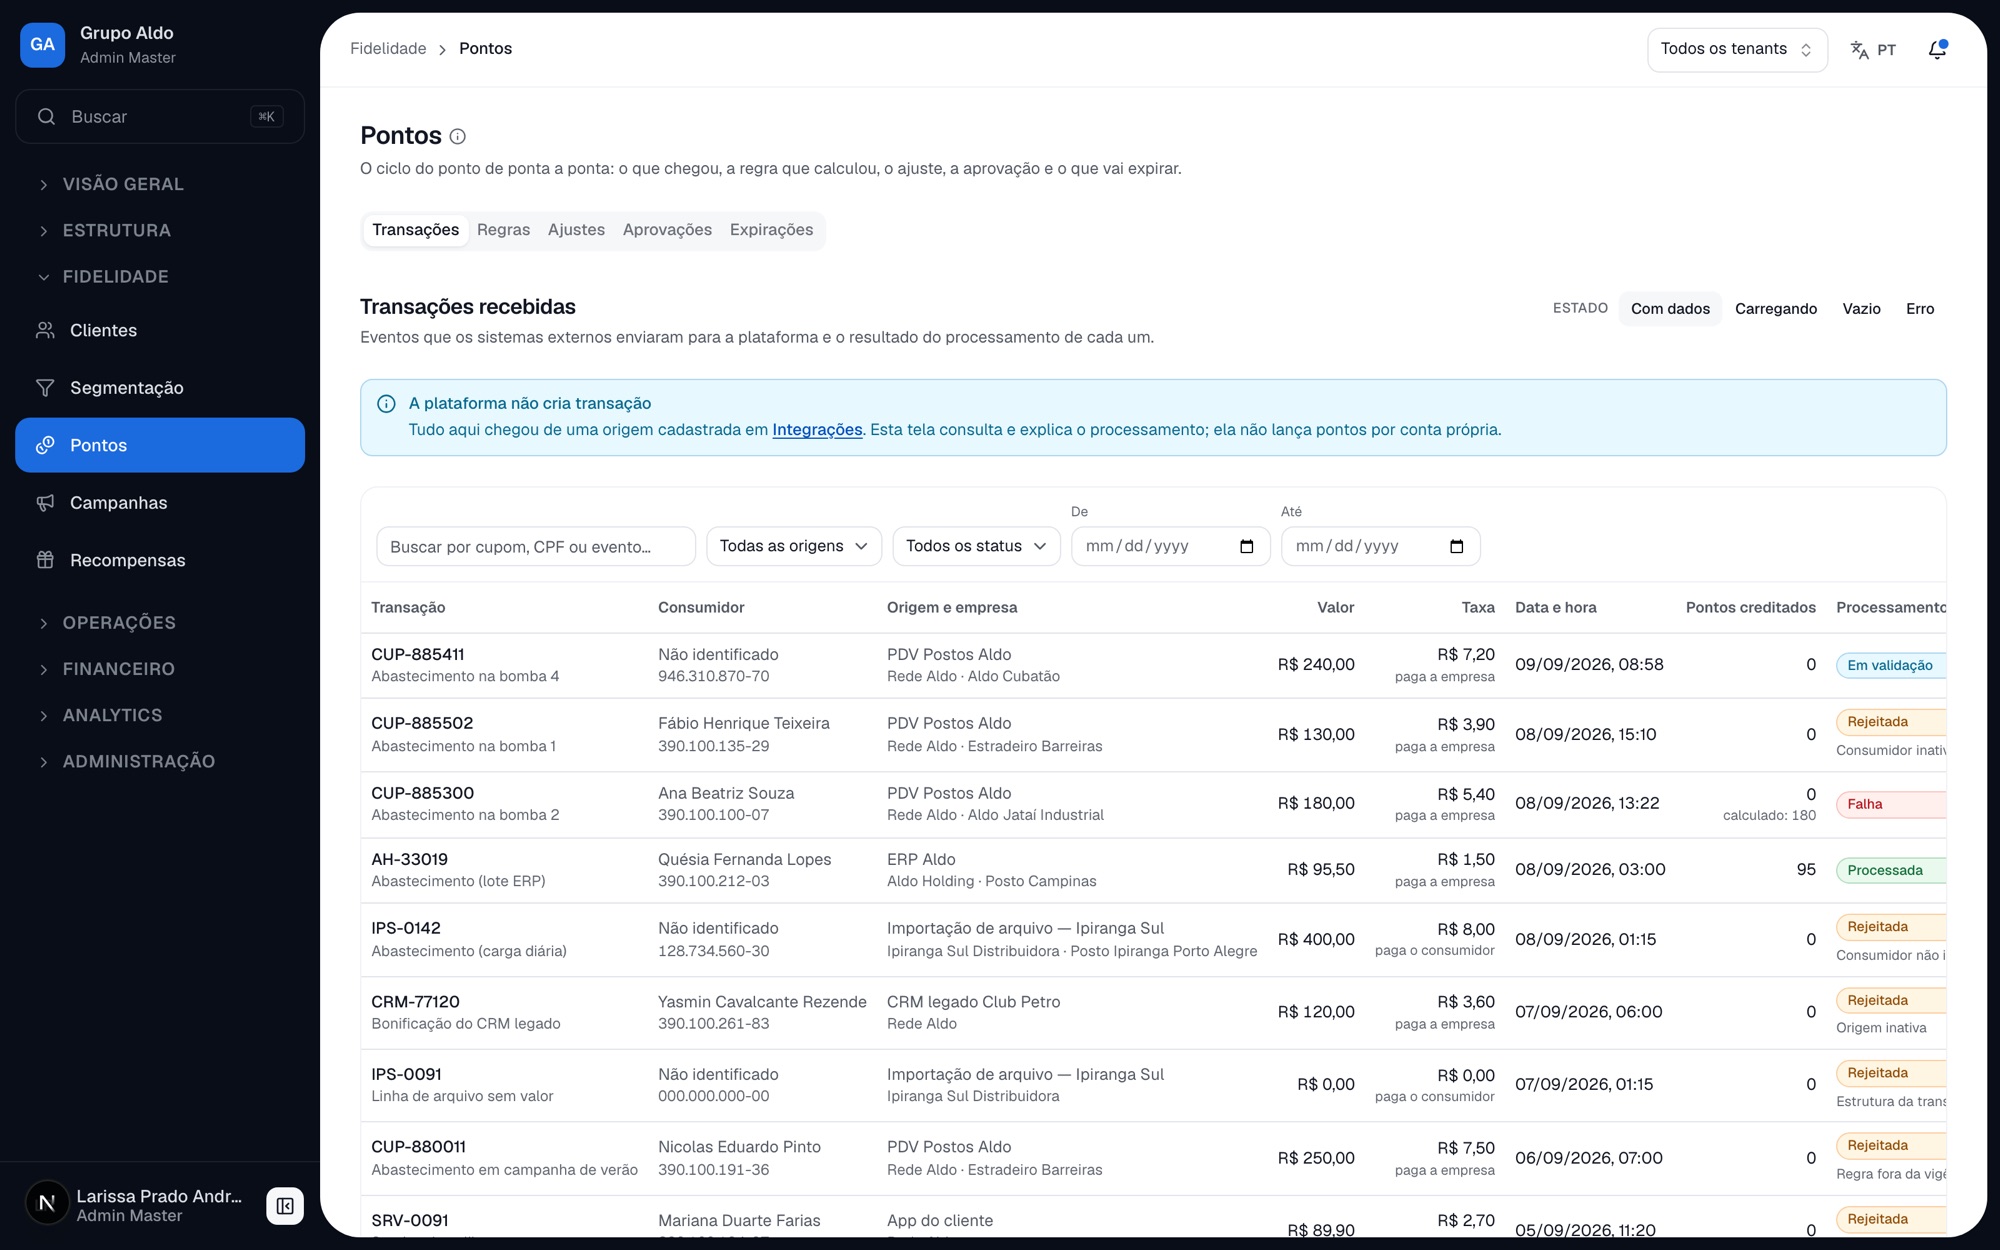Click the sidebar Buscar search field
The height and width of the screenshot is (1250, 2000).
(x=160, y=117)
